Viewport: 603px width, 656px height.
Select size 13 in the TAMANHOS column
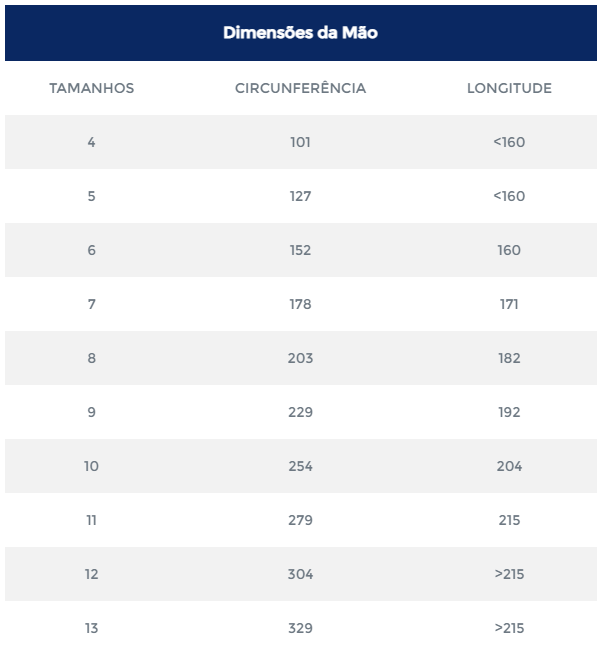click(x=91, y=628)
